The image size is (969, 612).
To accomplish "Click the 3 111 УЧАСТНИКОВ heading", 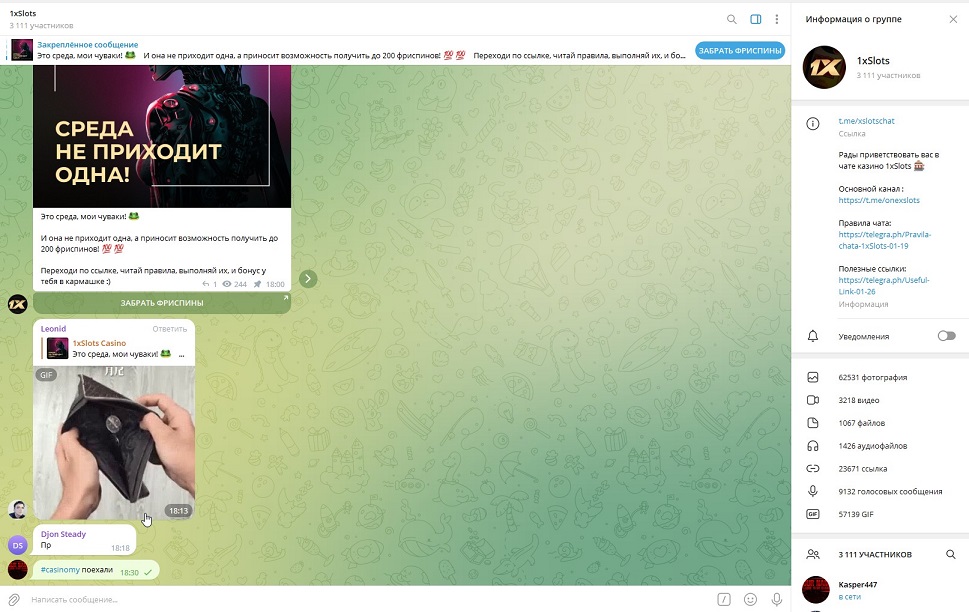I will 875,555.
